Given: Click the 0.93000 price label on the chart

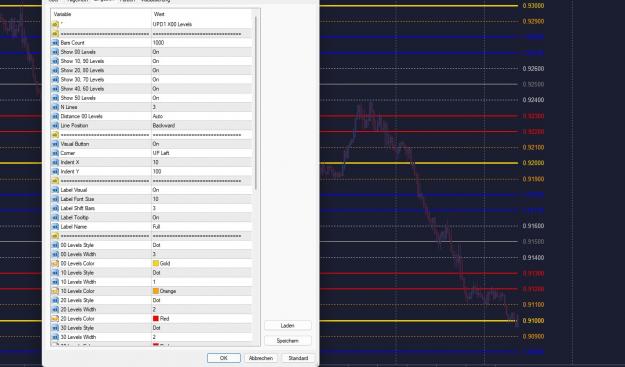Looking at the screenshot, I should tap(533, 6).
